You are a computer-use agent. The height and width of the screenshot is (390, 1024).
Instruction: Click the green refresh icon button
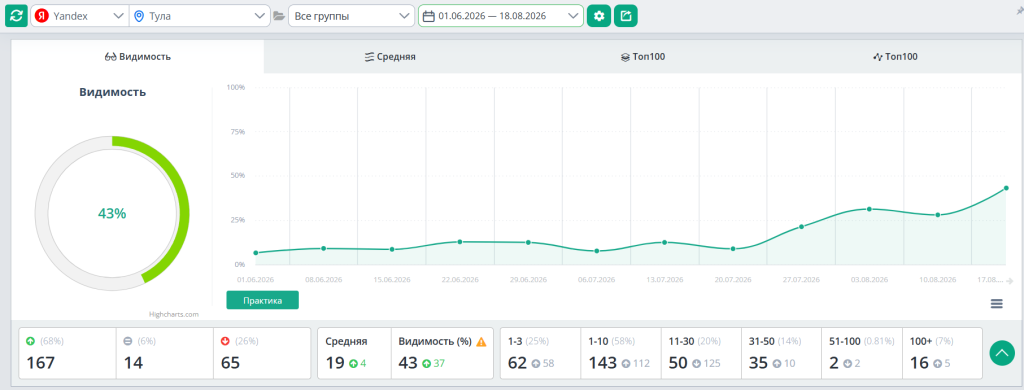tap(16, 16)
